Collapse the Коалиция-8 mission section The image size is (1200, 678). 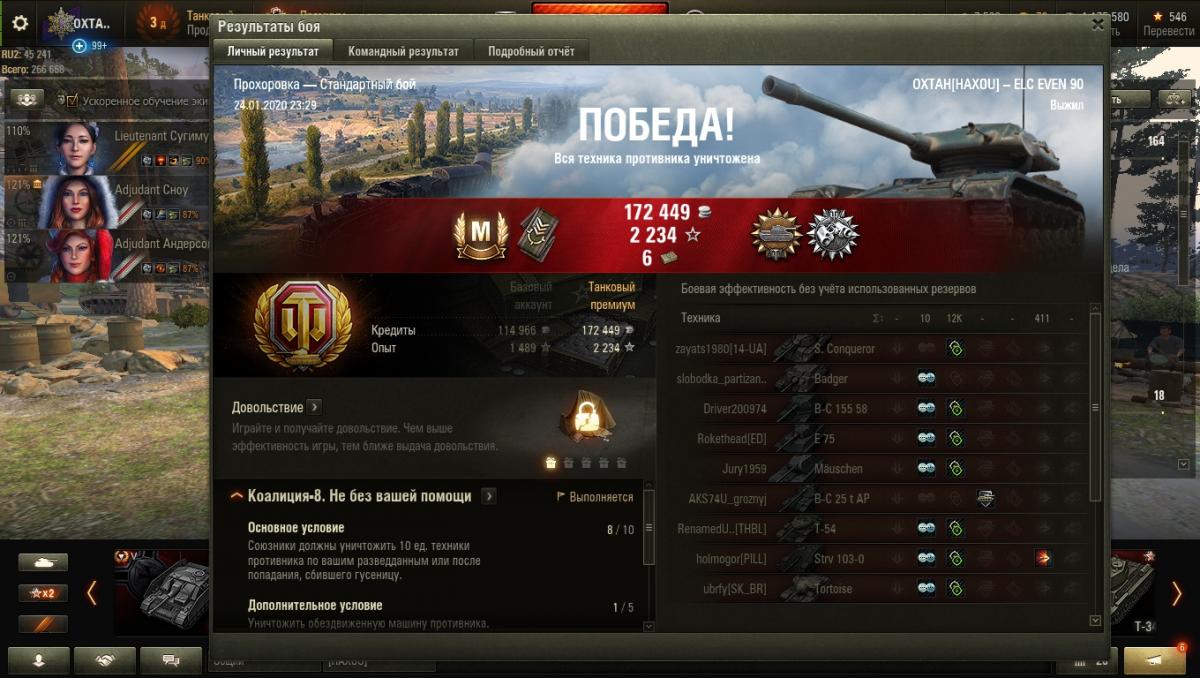pyautogui.click(x=237, y=496)
